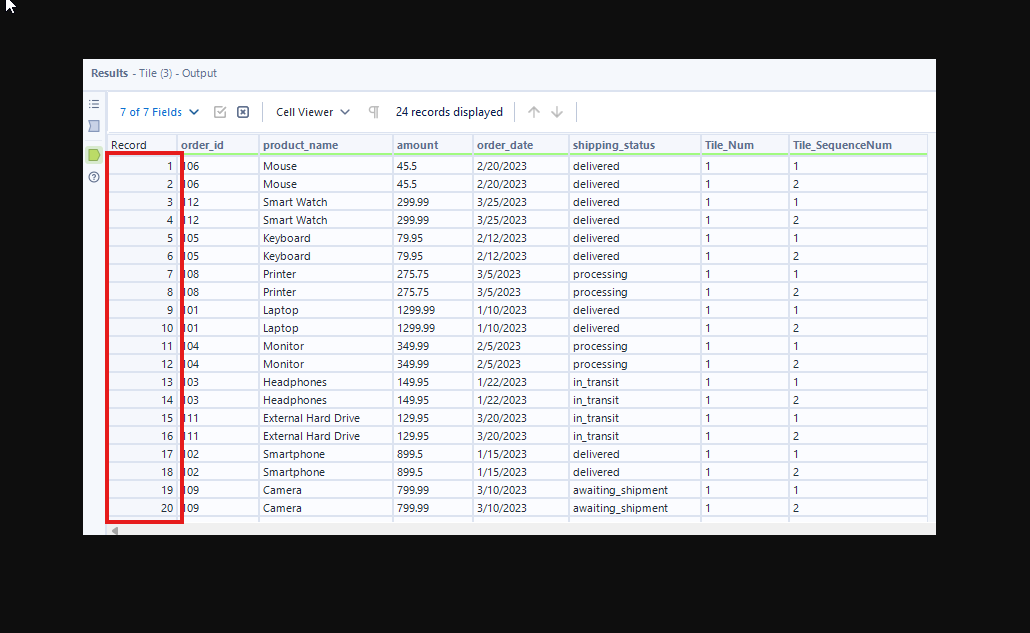This screenshot has height=633, width=1030.
Task: Select the order_date column header
Action: (x=504, y=145)
